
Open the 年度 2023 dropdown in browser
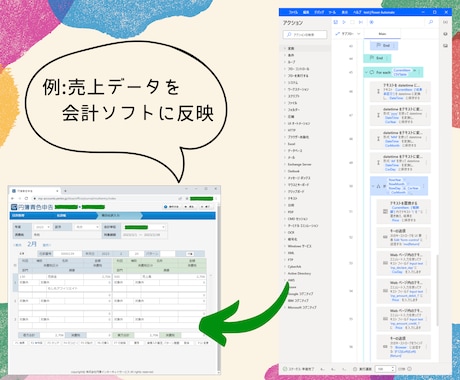42,227
